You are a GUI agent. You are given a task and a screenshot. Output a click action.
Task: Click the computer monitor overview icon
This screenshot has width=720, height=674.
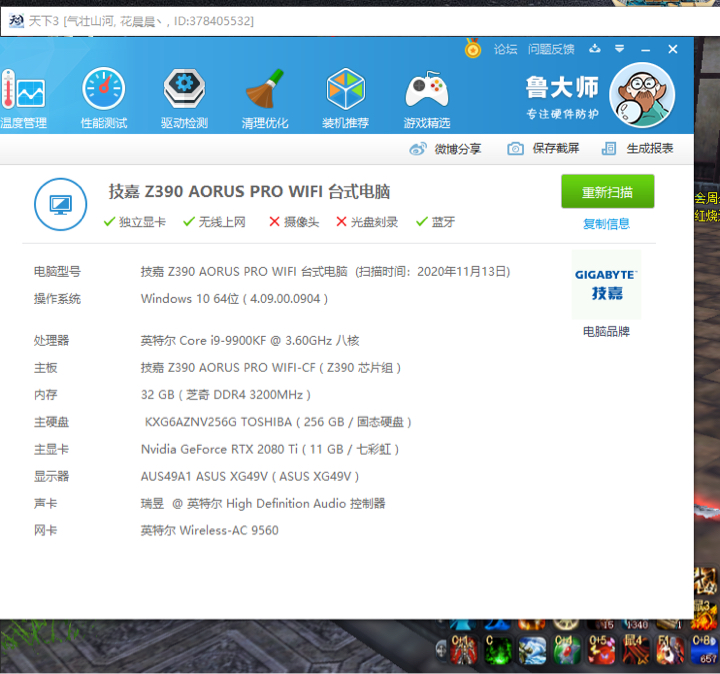[61, 205]
